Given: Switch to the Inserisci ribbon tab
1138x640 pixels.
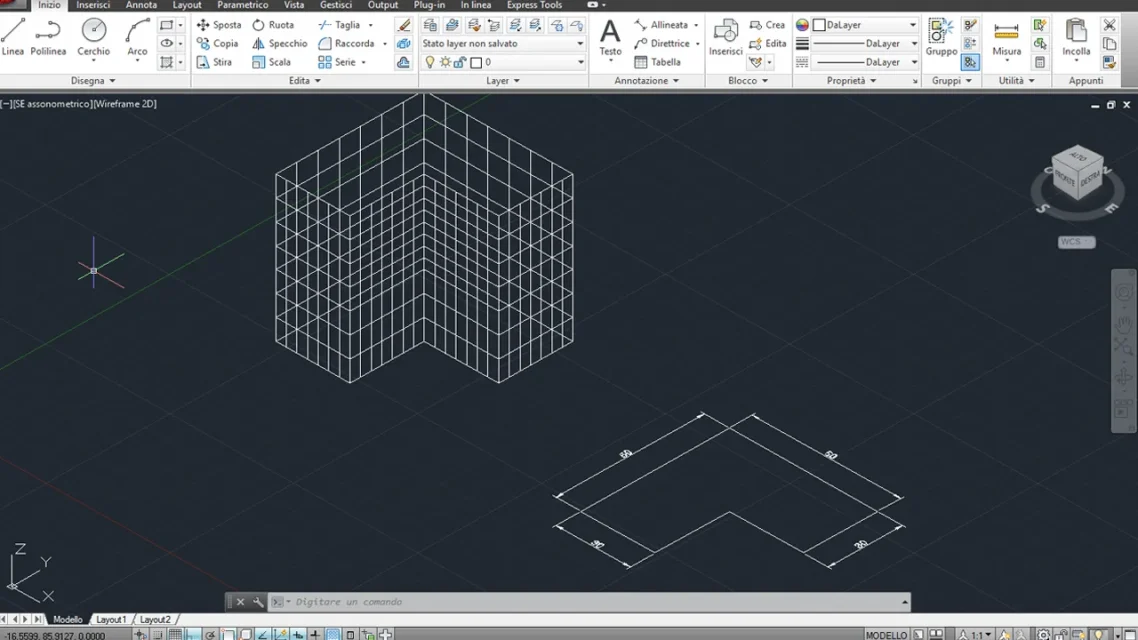Looking at the screenshot, I should click(x=93, y=5).
